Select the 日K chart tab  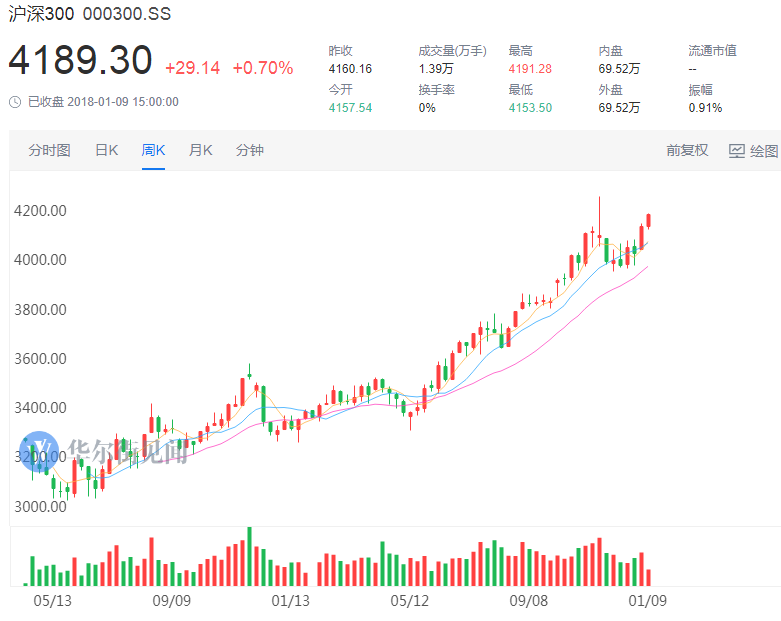(x=106, y=151)
